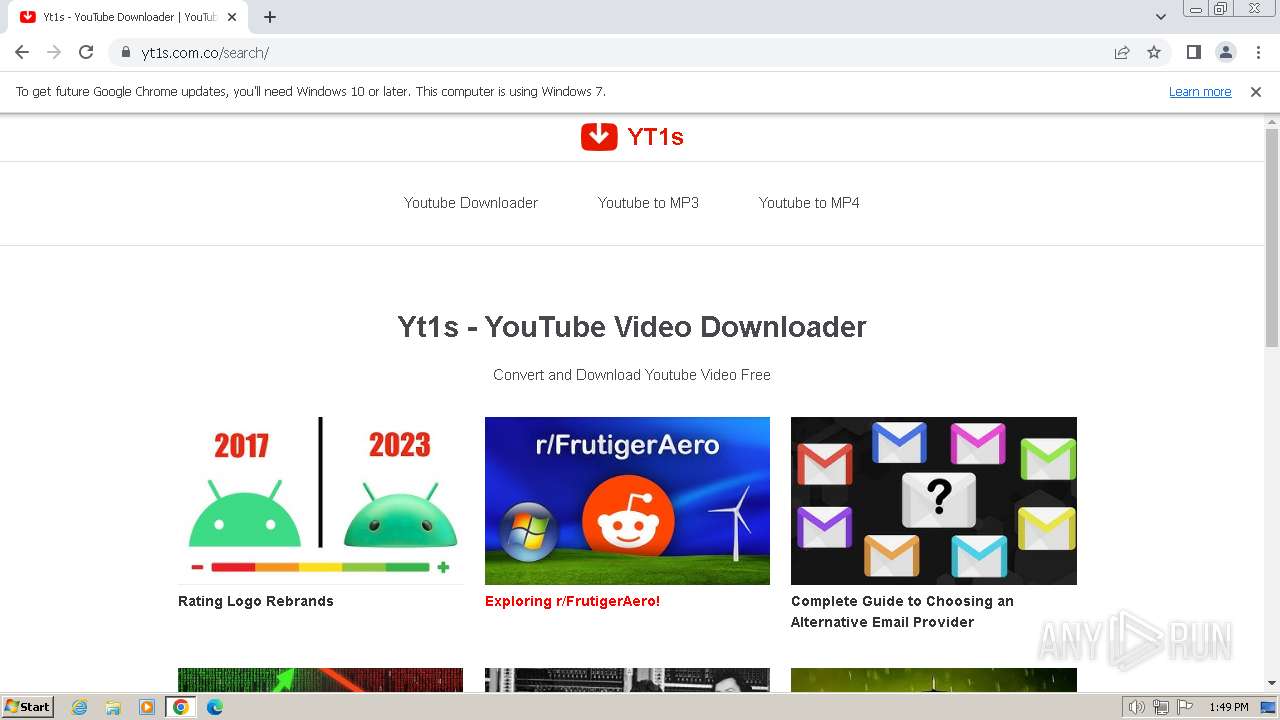Image resolution: width=1280 pixels, height=720 pixels.
Task: Close the Yt1s browser tab
Action: click(x=232, y=17)
